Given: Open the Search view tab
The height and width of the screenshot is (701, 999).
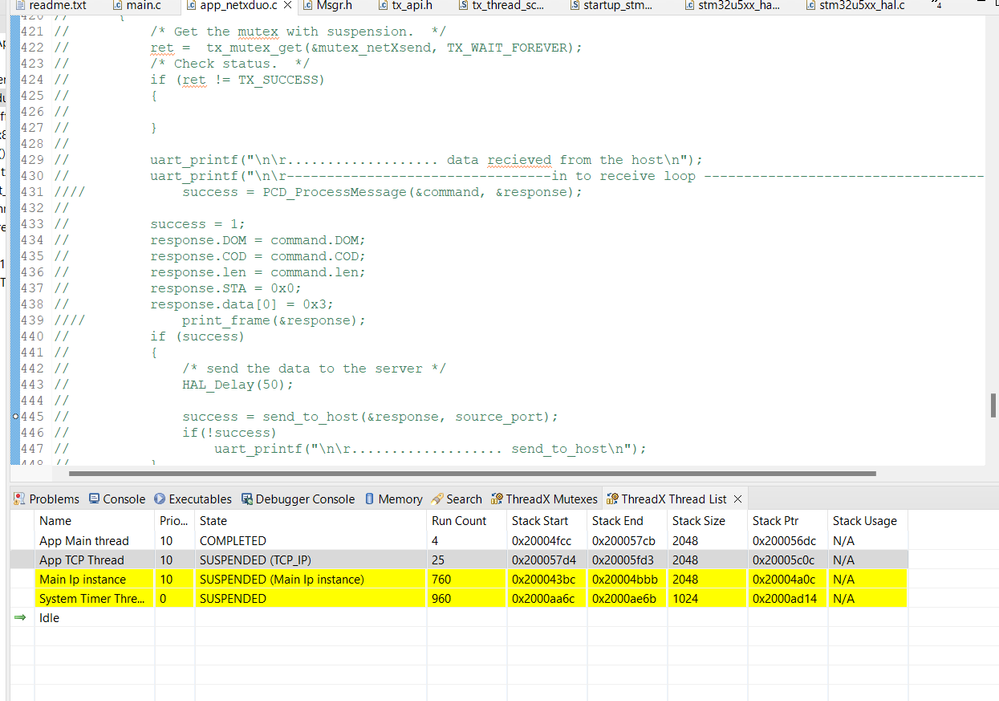Looking at the screenshot, I should (457, 499).
